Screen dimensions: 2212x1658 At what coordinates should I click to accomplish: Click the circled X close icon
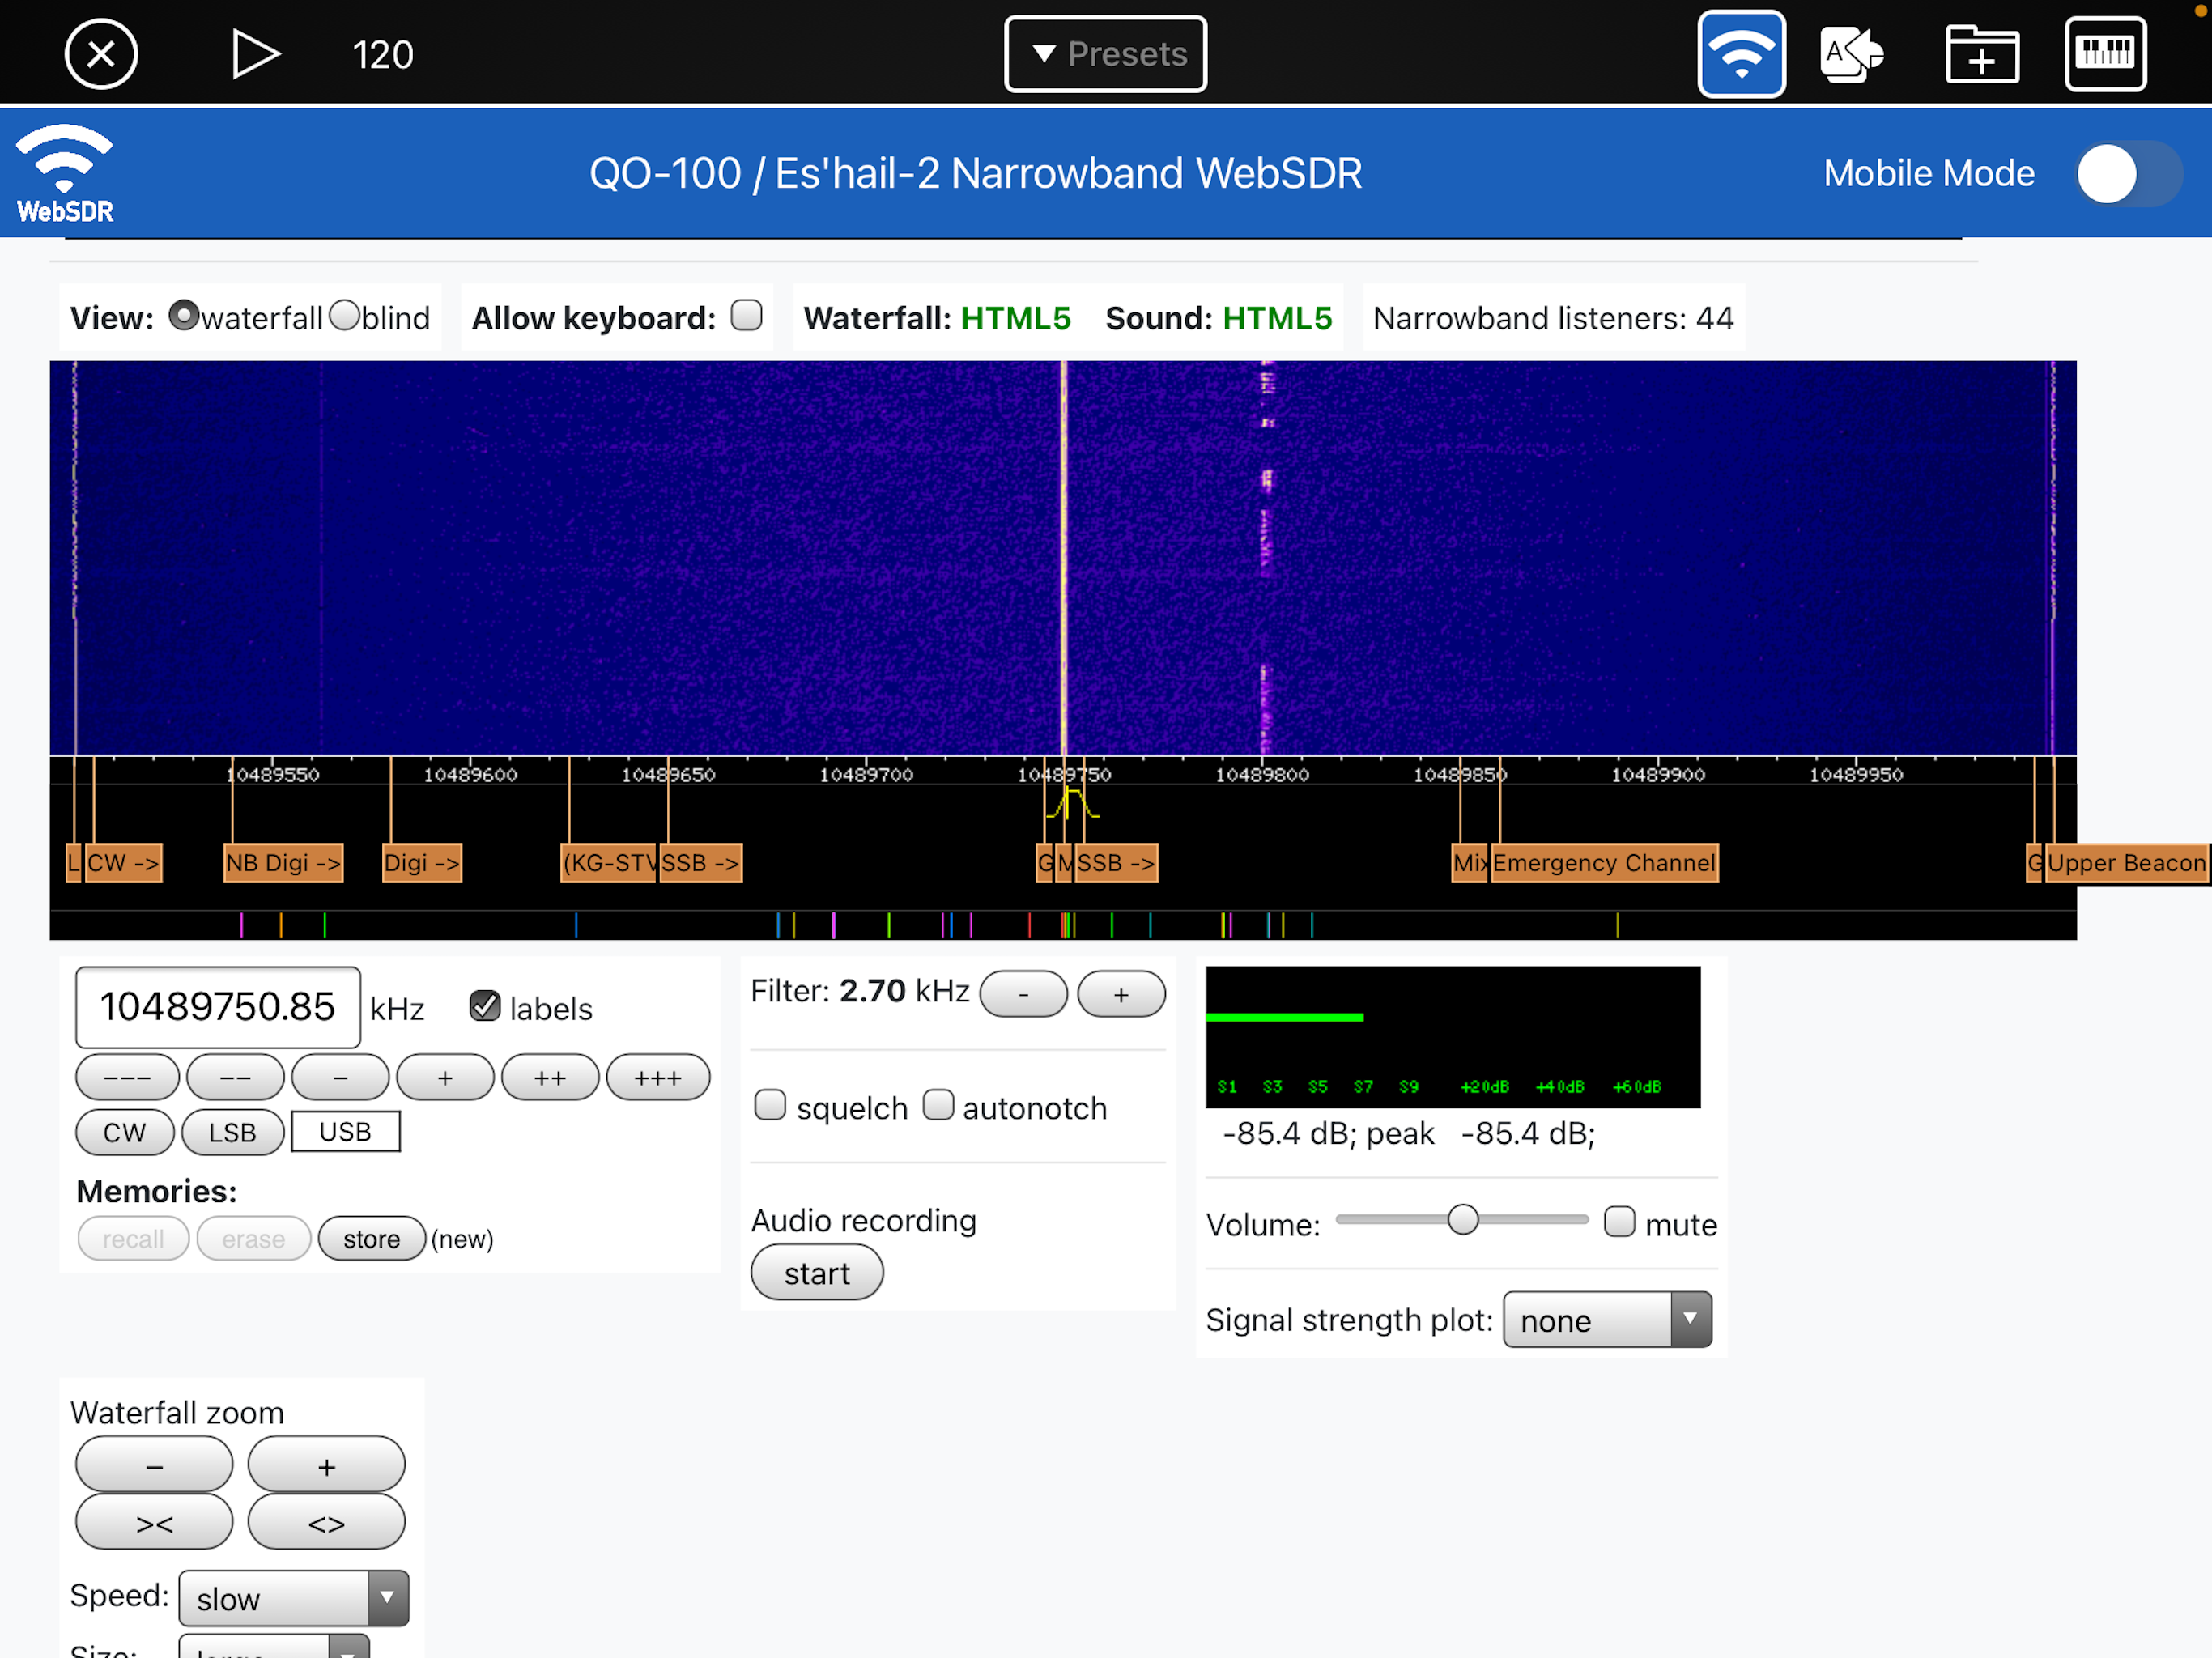pyautogui.click(x=101, y=54)
